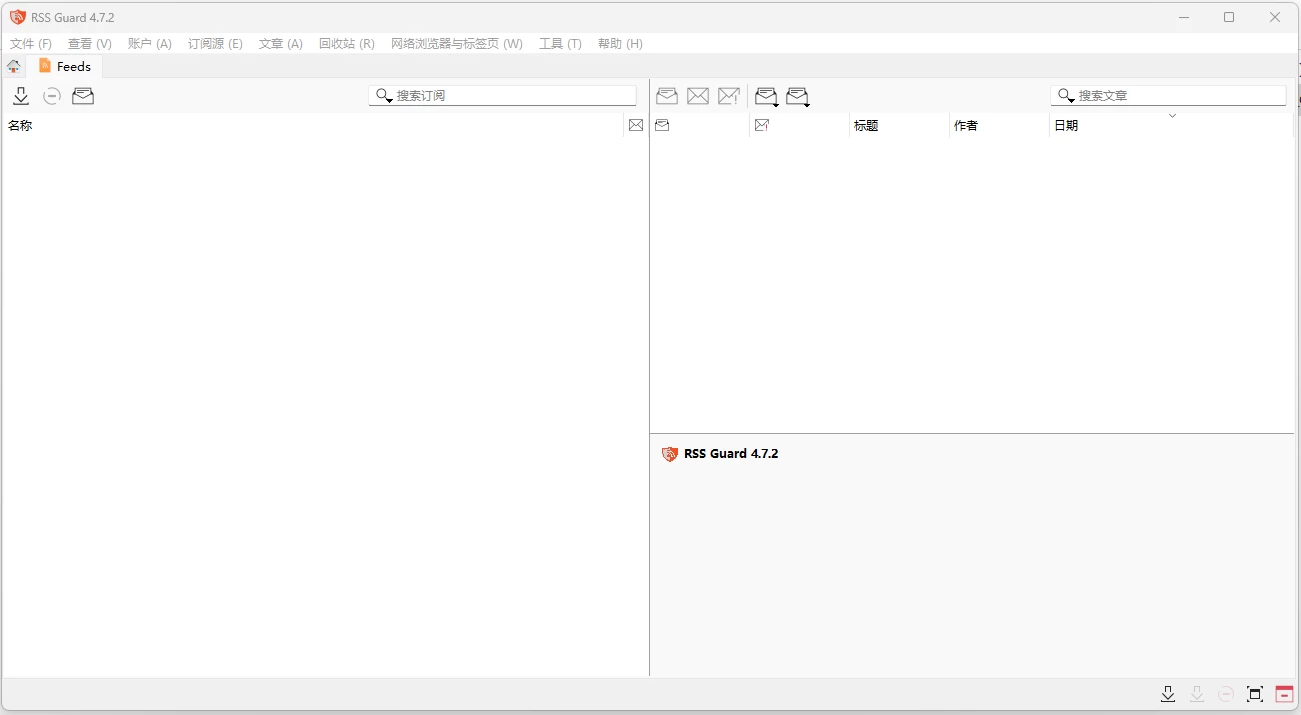Click the importance column header icon in feed list
The width and height of the screenshot is (1301, 715).
[x=636, y=125]
